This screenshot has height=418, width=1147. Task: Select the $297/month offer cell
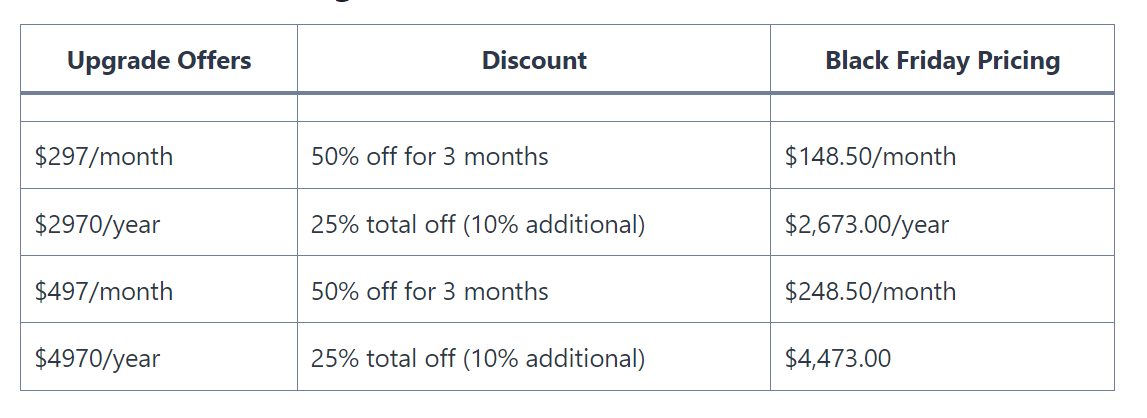click(x=159, y=156)
